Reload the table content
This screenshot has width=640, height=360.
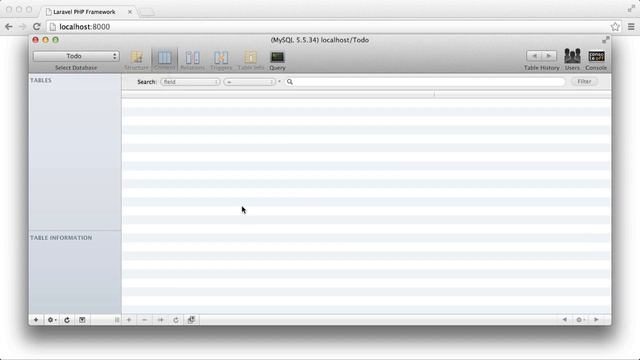176,320
